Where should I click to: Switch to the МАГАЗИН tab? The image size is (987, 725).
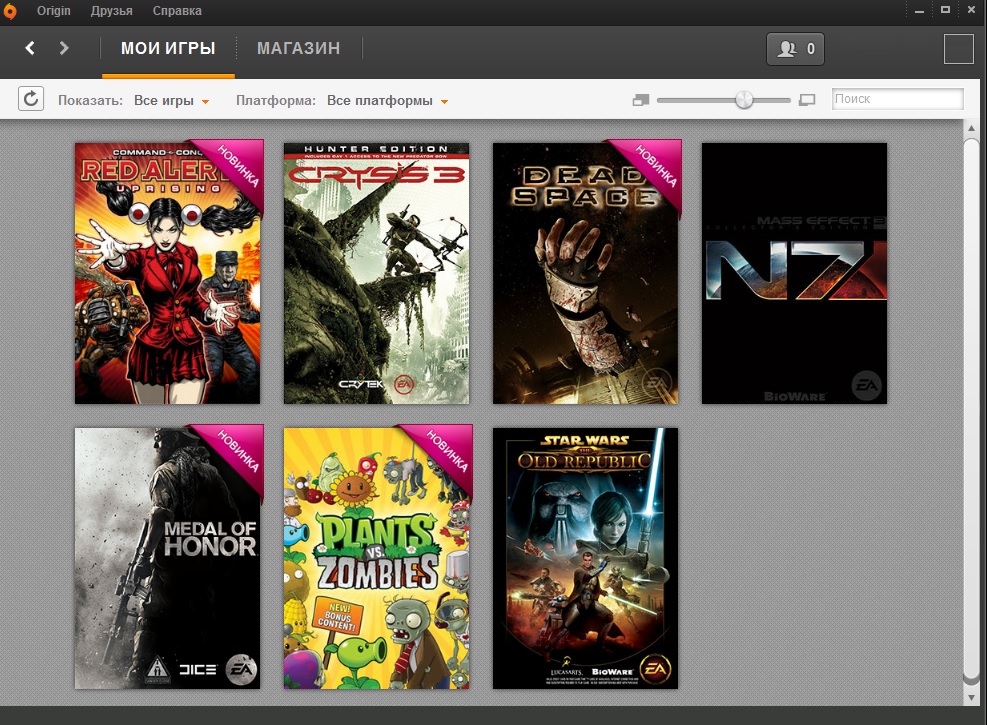(x=298, y=48)
